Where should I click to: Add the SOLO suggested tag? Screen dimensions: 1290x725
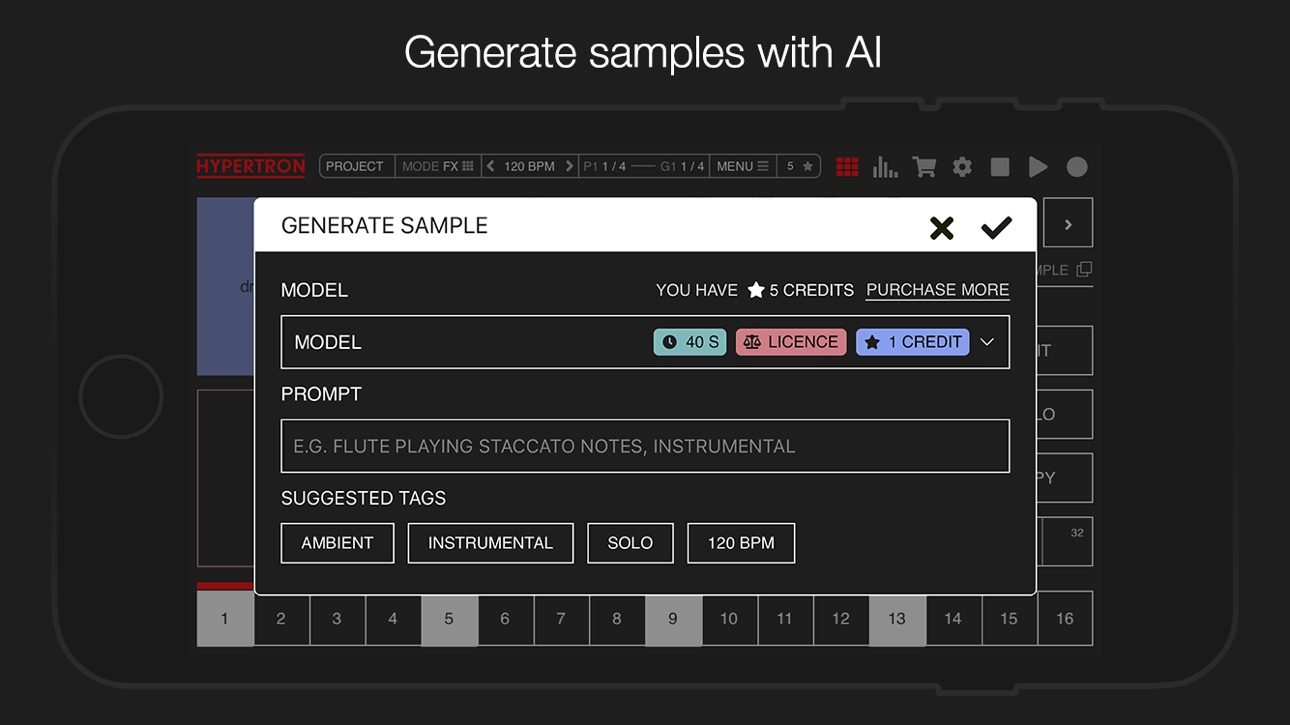point(630,543)
